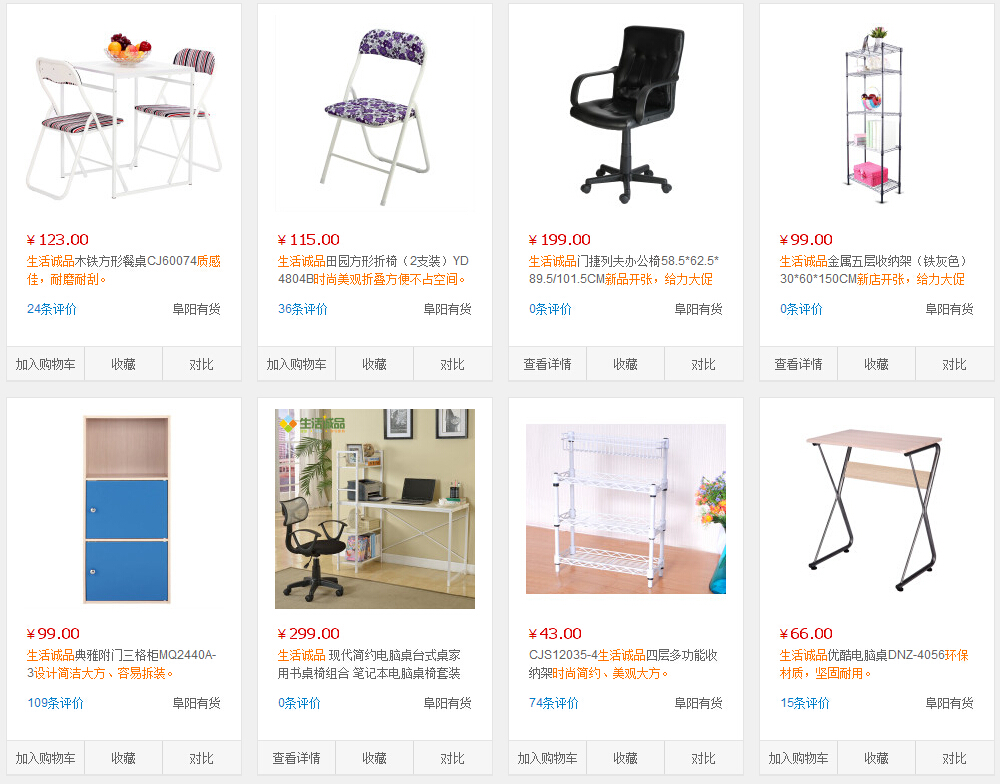Viewport: 1000px width, 784px height.
Task: Add the ¥115.00 folding chair to cart
Action: (x=297, y=364)
